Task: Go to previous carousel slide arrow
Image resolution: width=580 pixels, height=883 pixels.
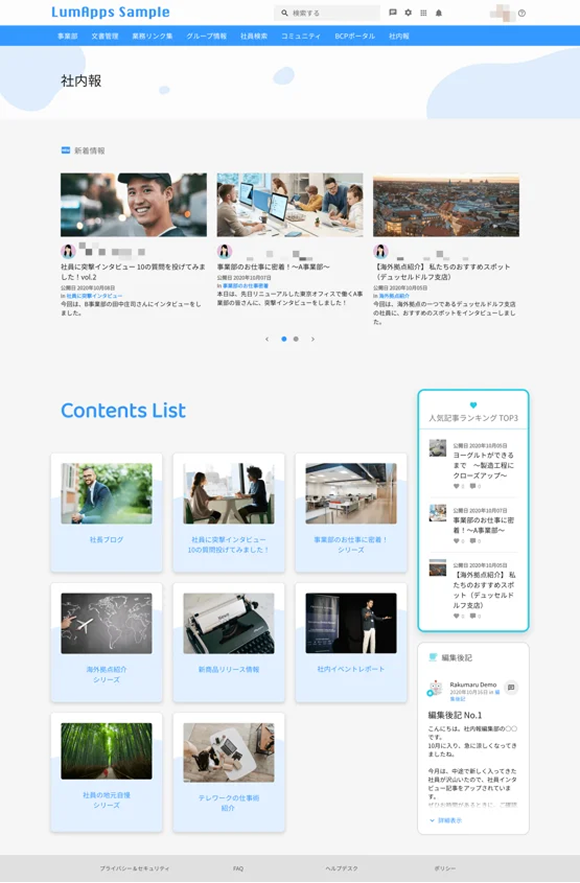Action: [267, 339]
